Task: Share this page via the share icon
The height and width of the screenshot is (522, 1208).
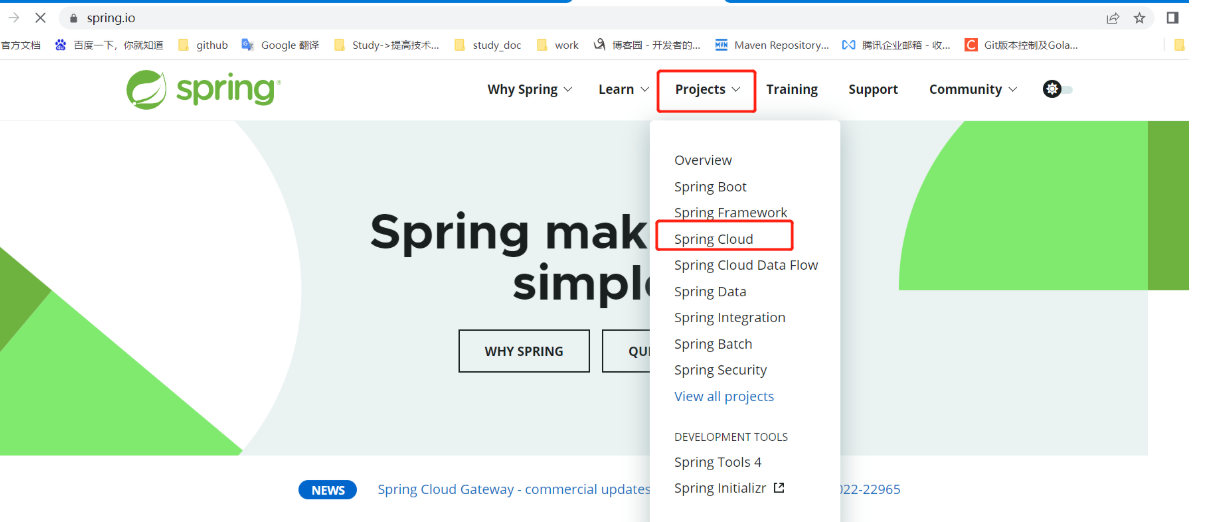Action: click(x=1112, y=18)
